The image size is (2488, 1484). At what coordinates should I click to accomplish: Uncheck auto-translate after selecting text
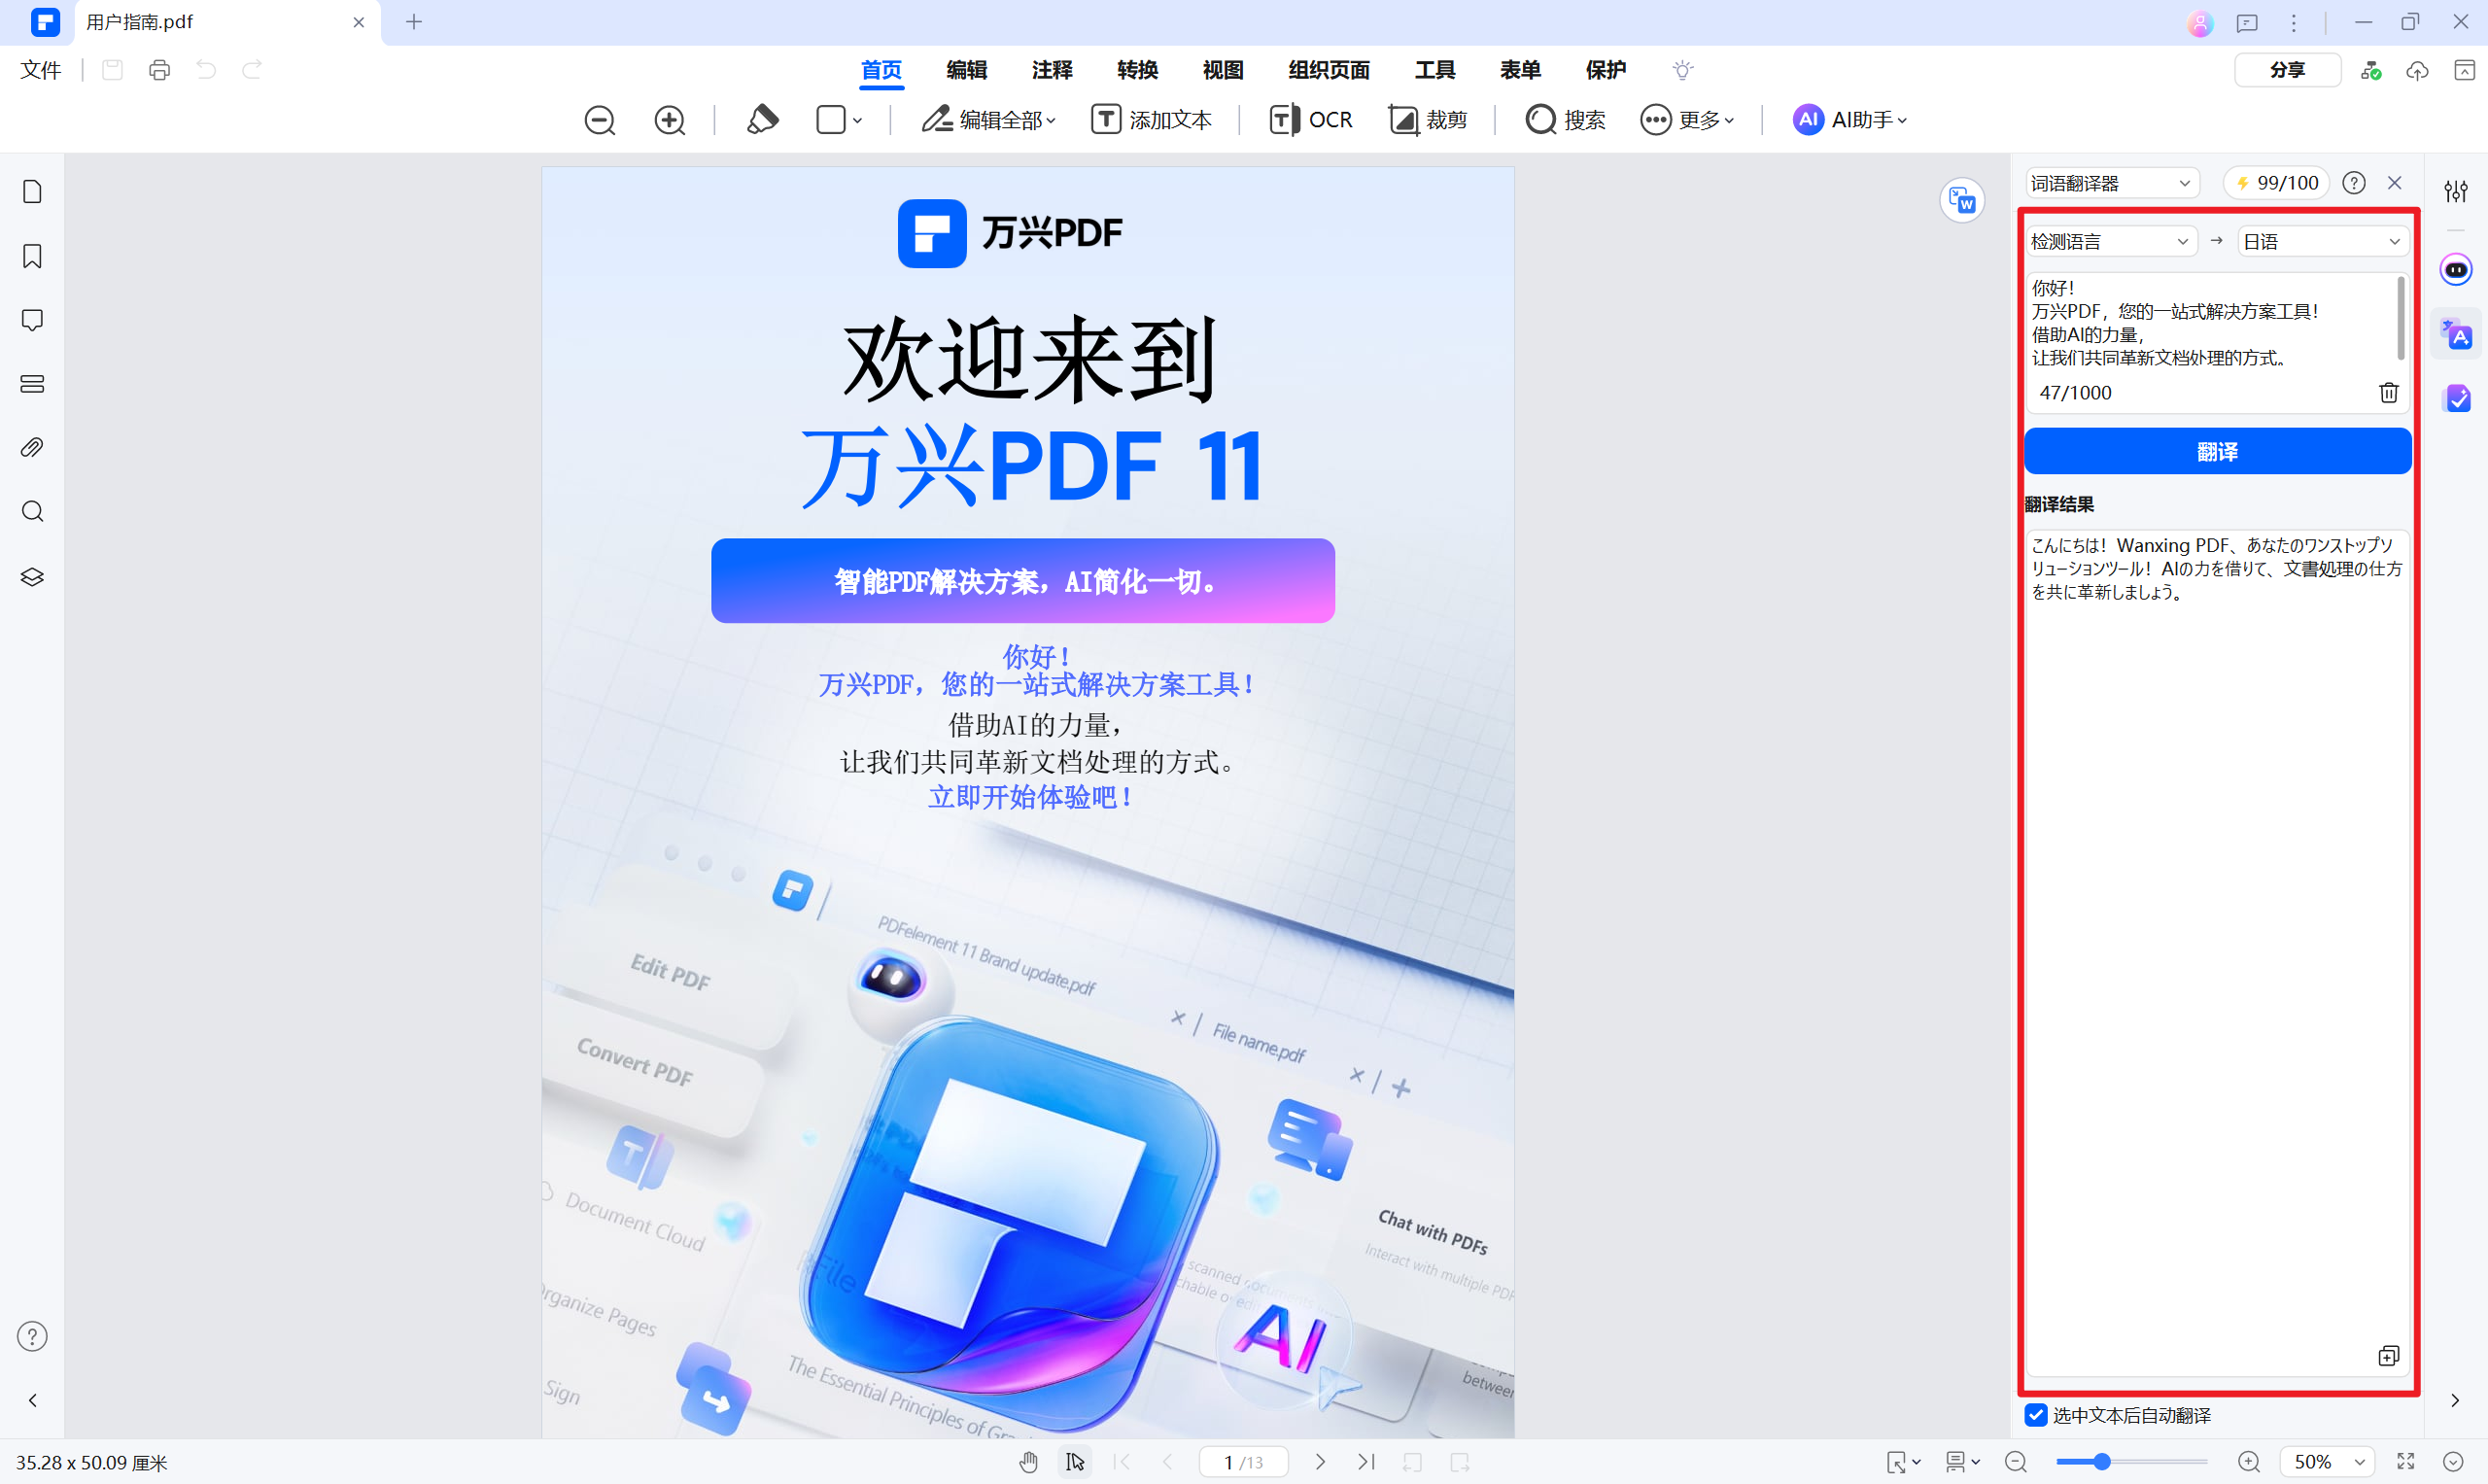pos(2036,1415)
